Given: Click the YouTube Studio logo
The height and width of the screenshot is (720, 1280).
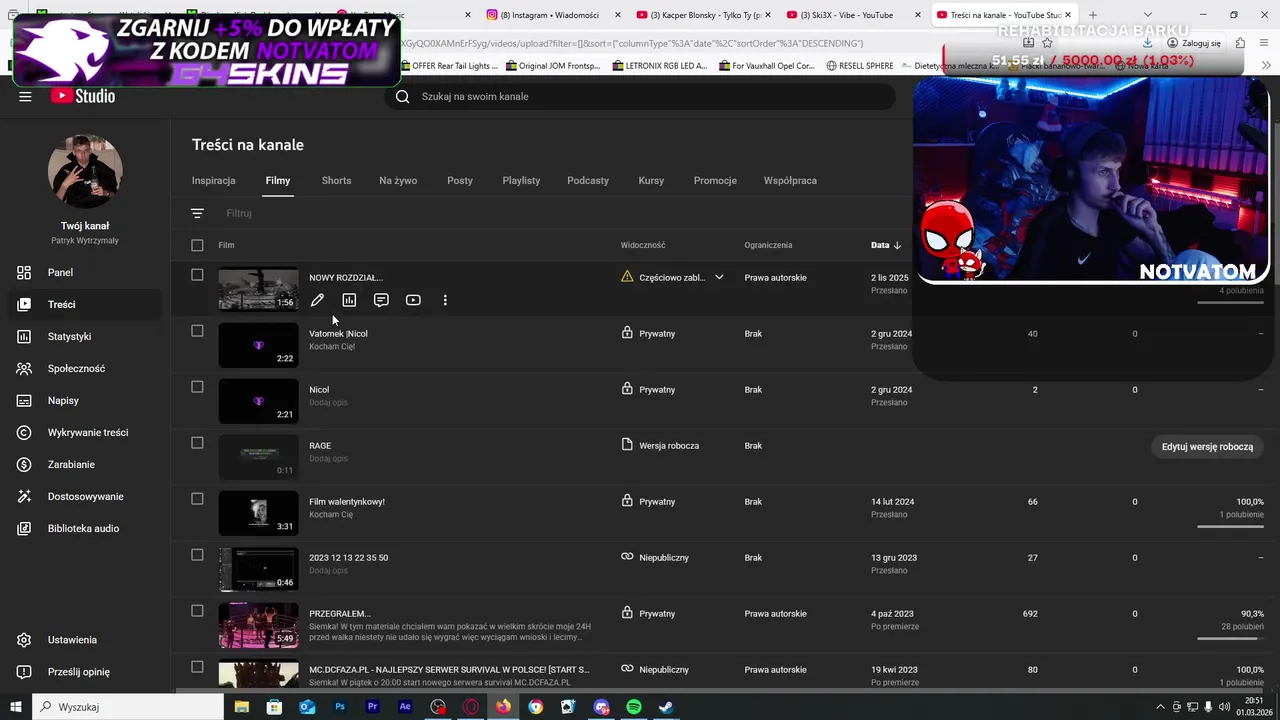Looking at the screenshot, I should [83, 96].
